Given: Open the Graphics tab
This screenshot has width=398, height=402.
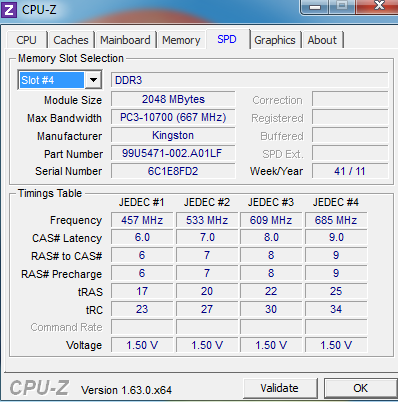Looking at the screenshot, I should [275, 40].
